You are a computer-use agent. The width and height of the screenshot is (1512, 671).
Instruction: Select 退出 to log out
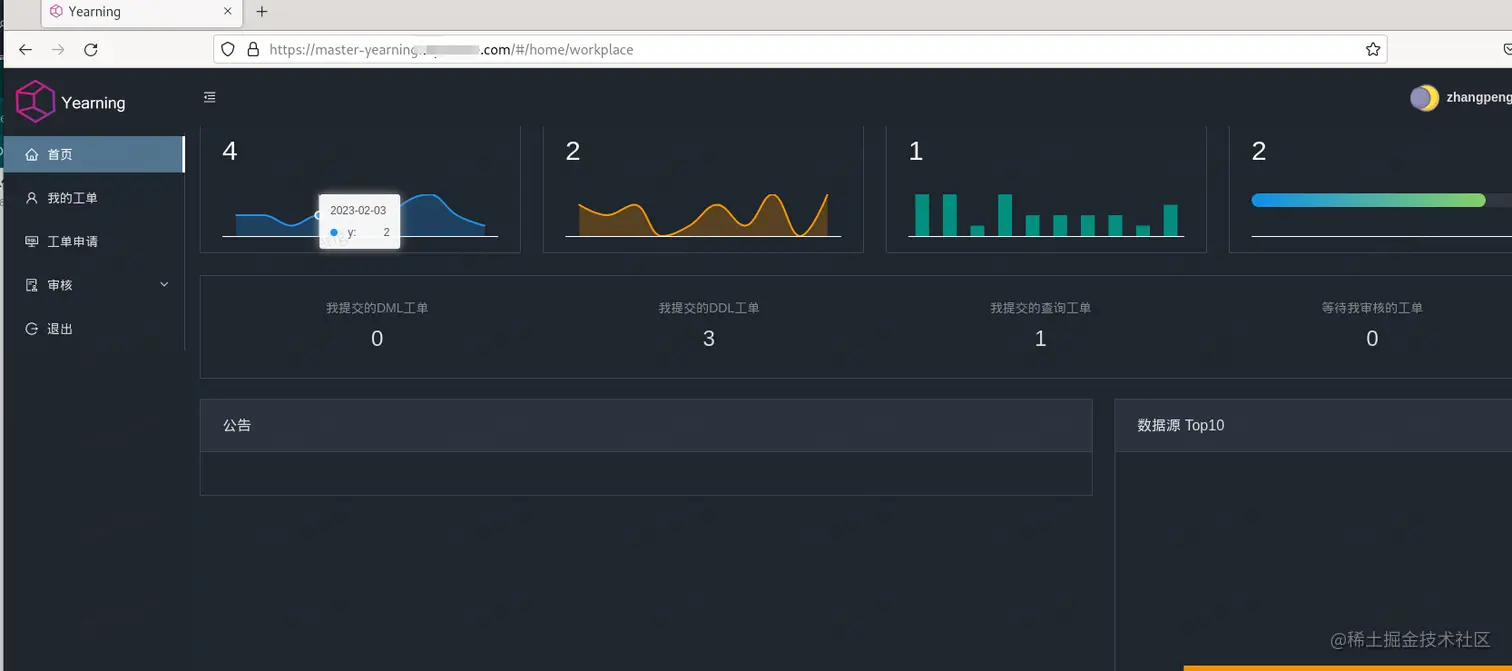[94, 329]
